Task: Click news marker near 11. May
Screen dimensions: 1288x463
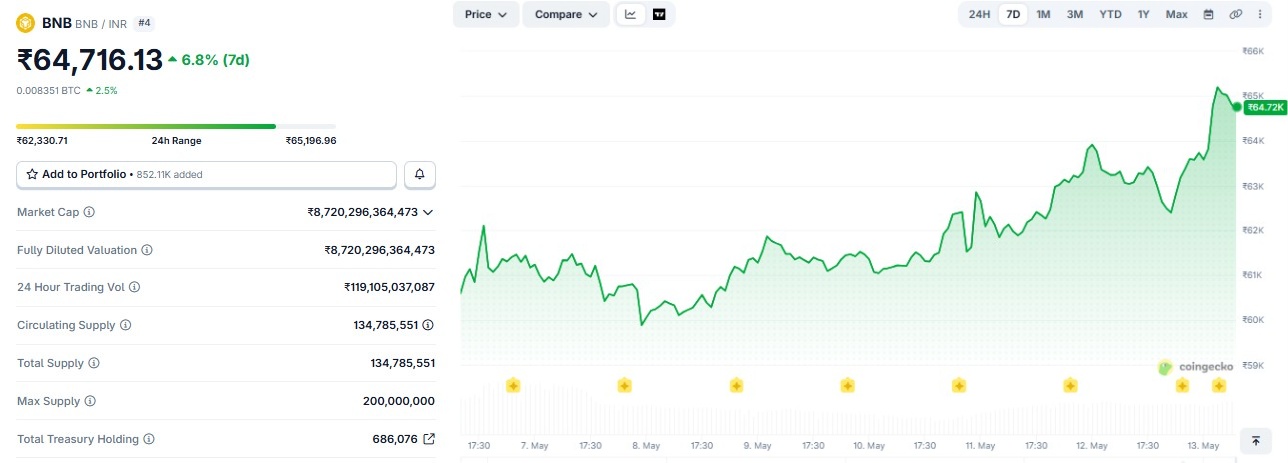Action: pos(959,385)
